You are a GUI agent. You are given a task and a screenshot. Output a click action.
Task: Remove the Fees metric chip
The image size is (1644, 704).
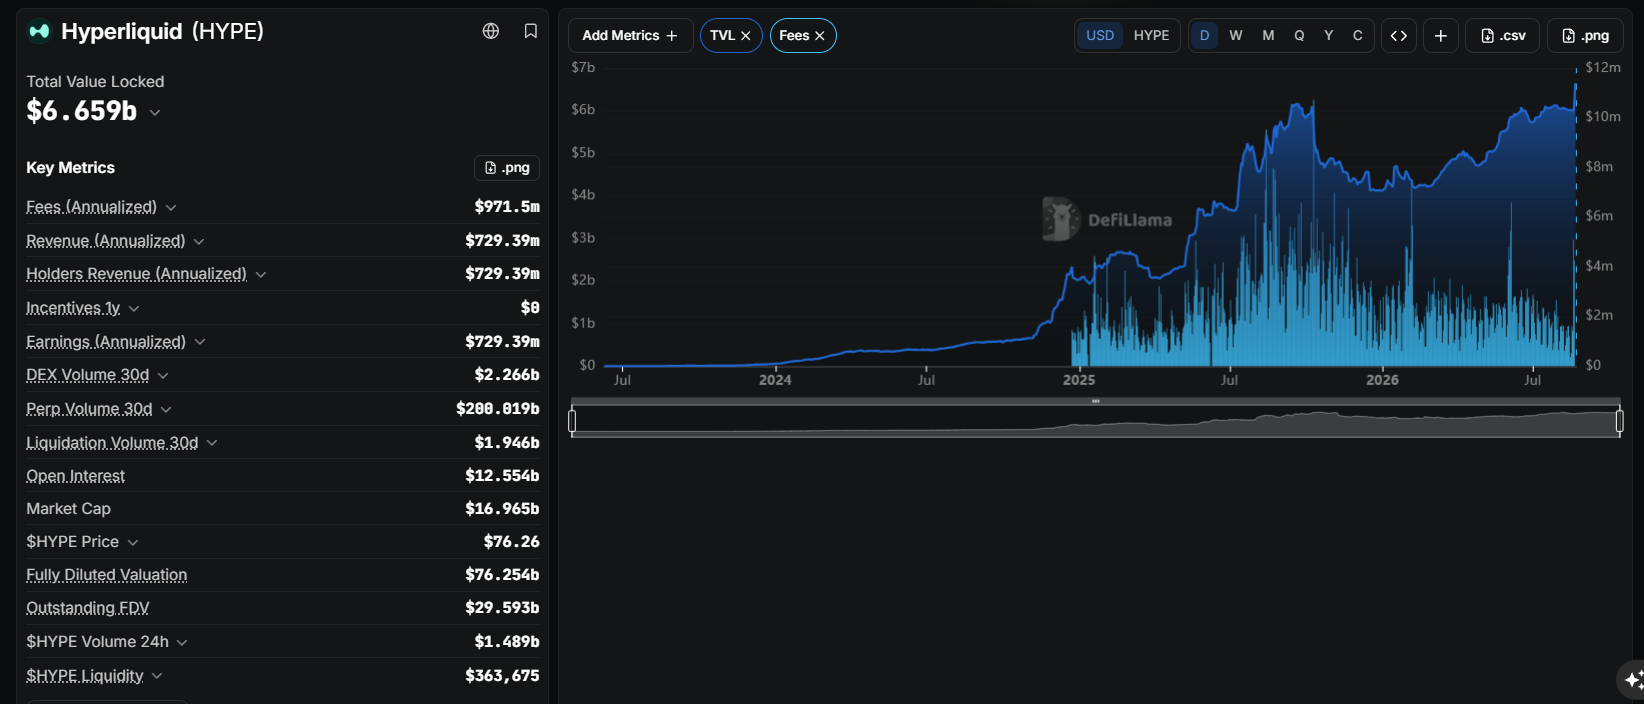[x=820, y=35]
